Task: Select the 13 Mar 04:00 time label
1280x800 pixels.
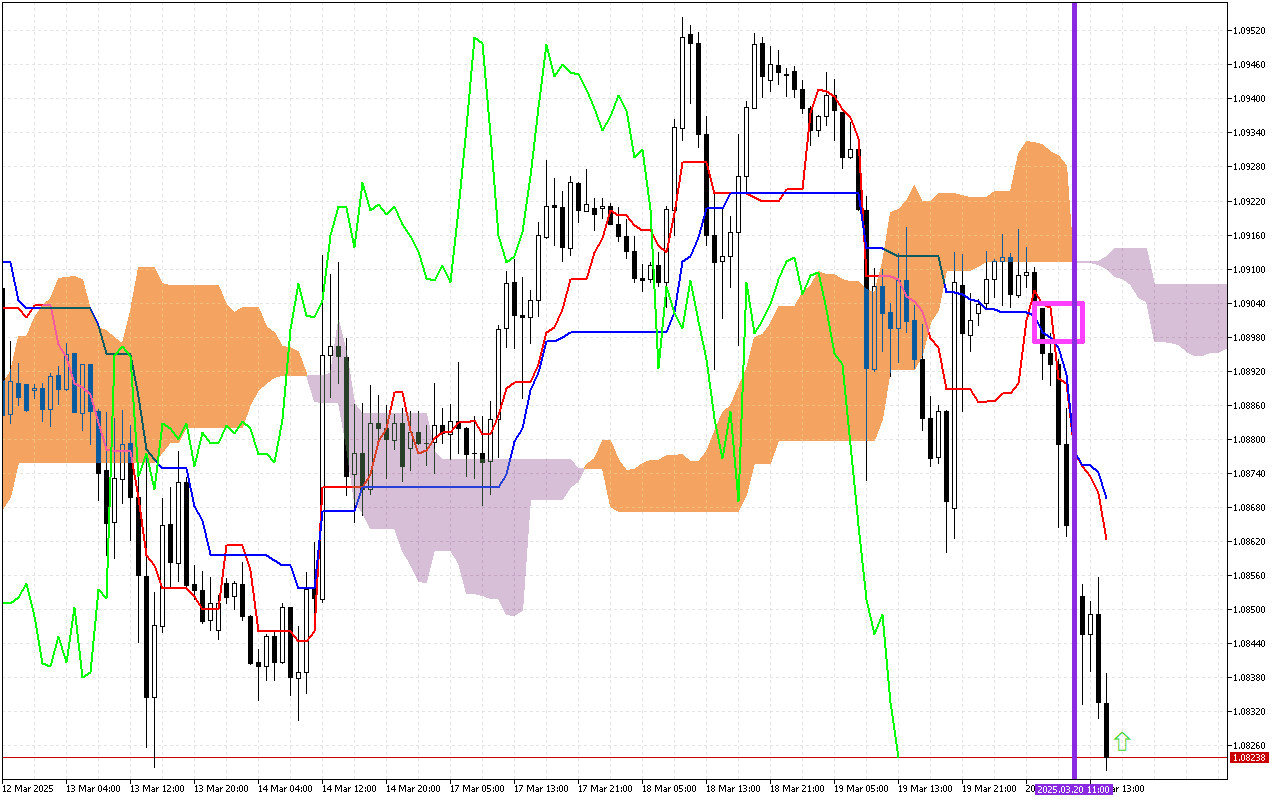Action: 92,789
